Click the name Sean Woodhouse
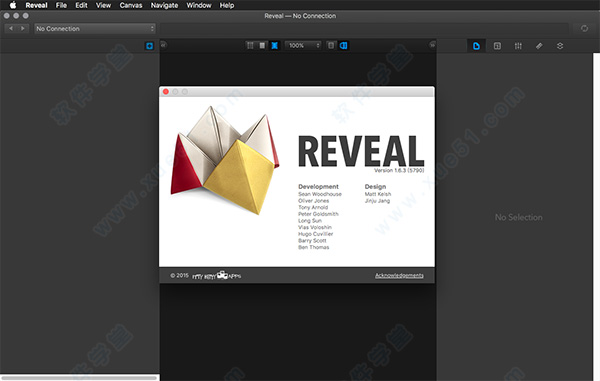Viewport: 600px width, 381px height. [320, 194]
